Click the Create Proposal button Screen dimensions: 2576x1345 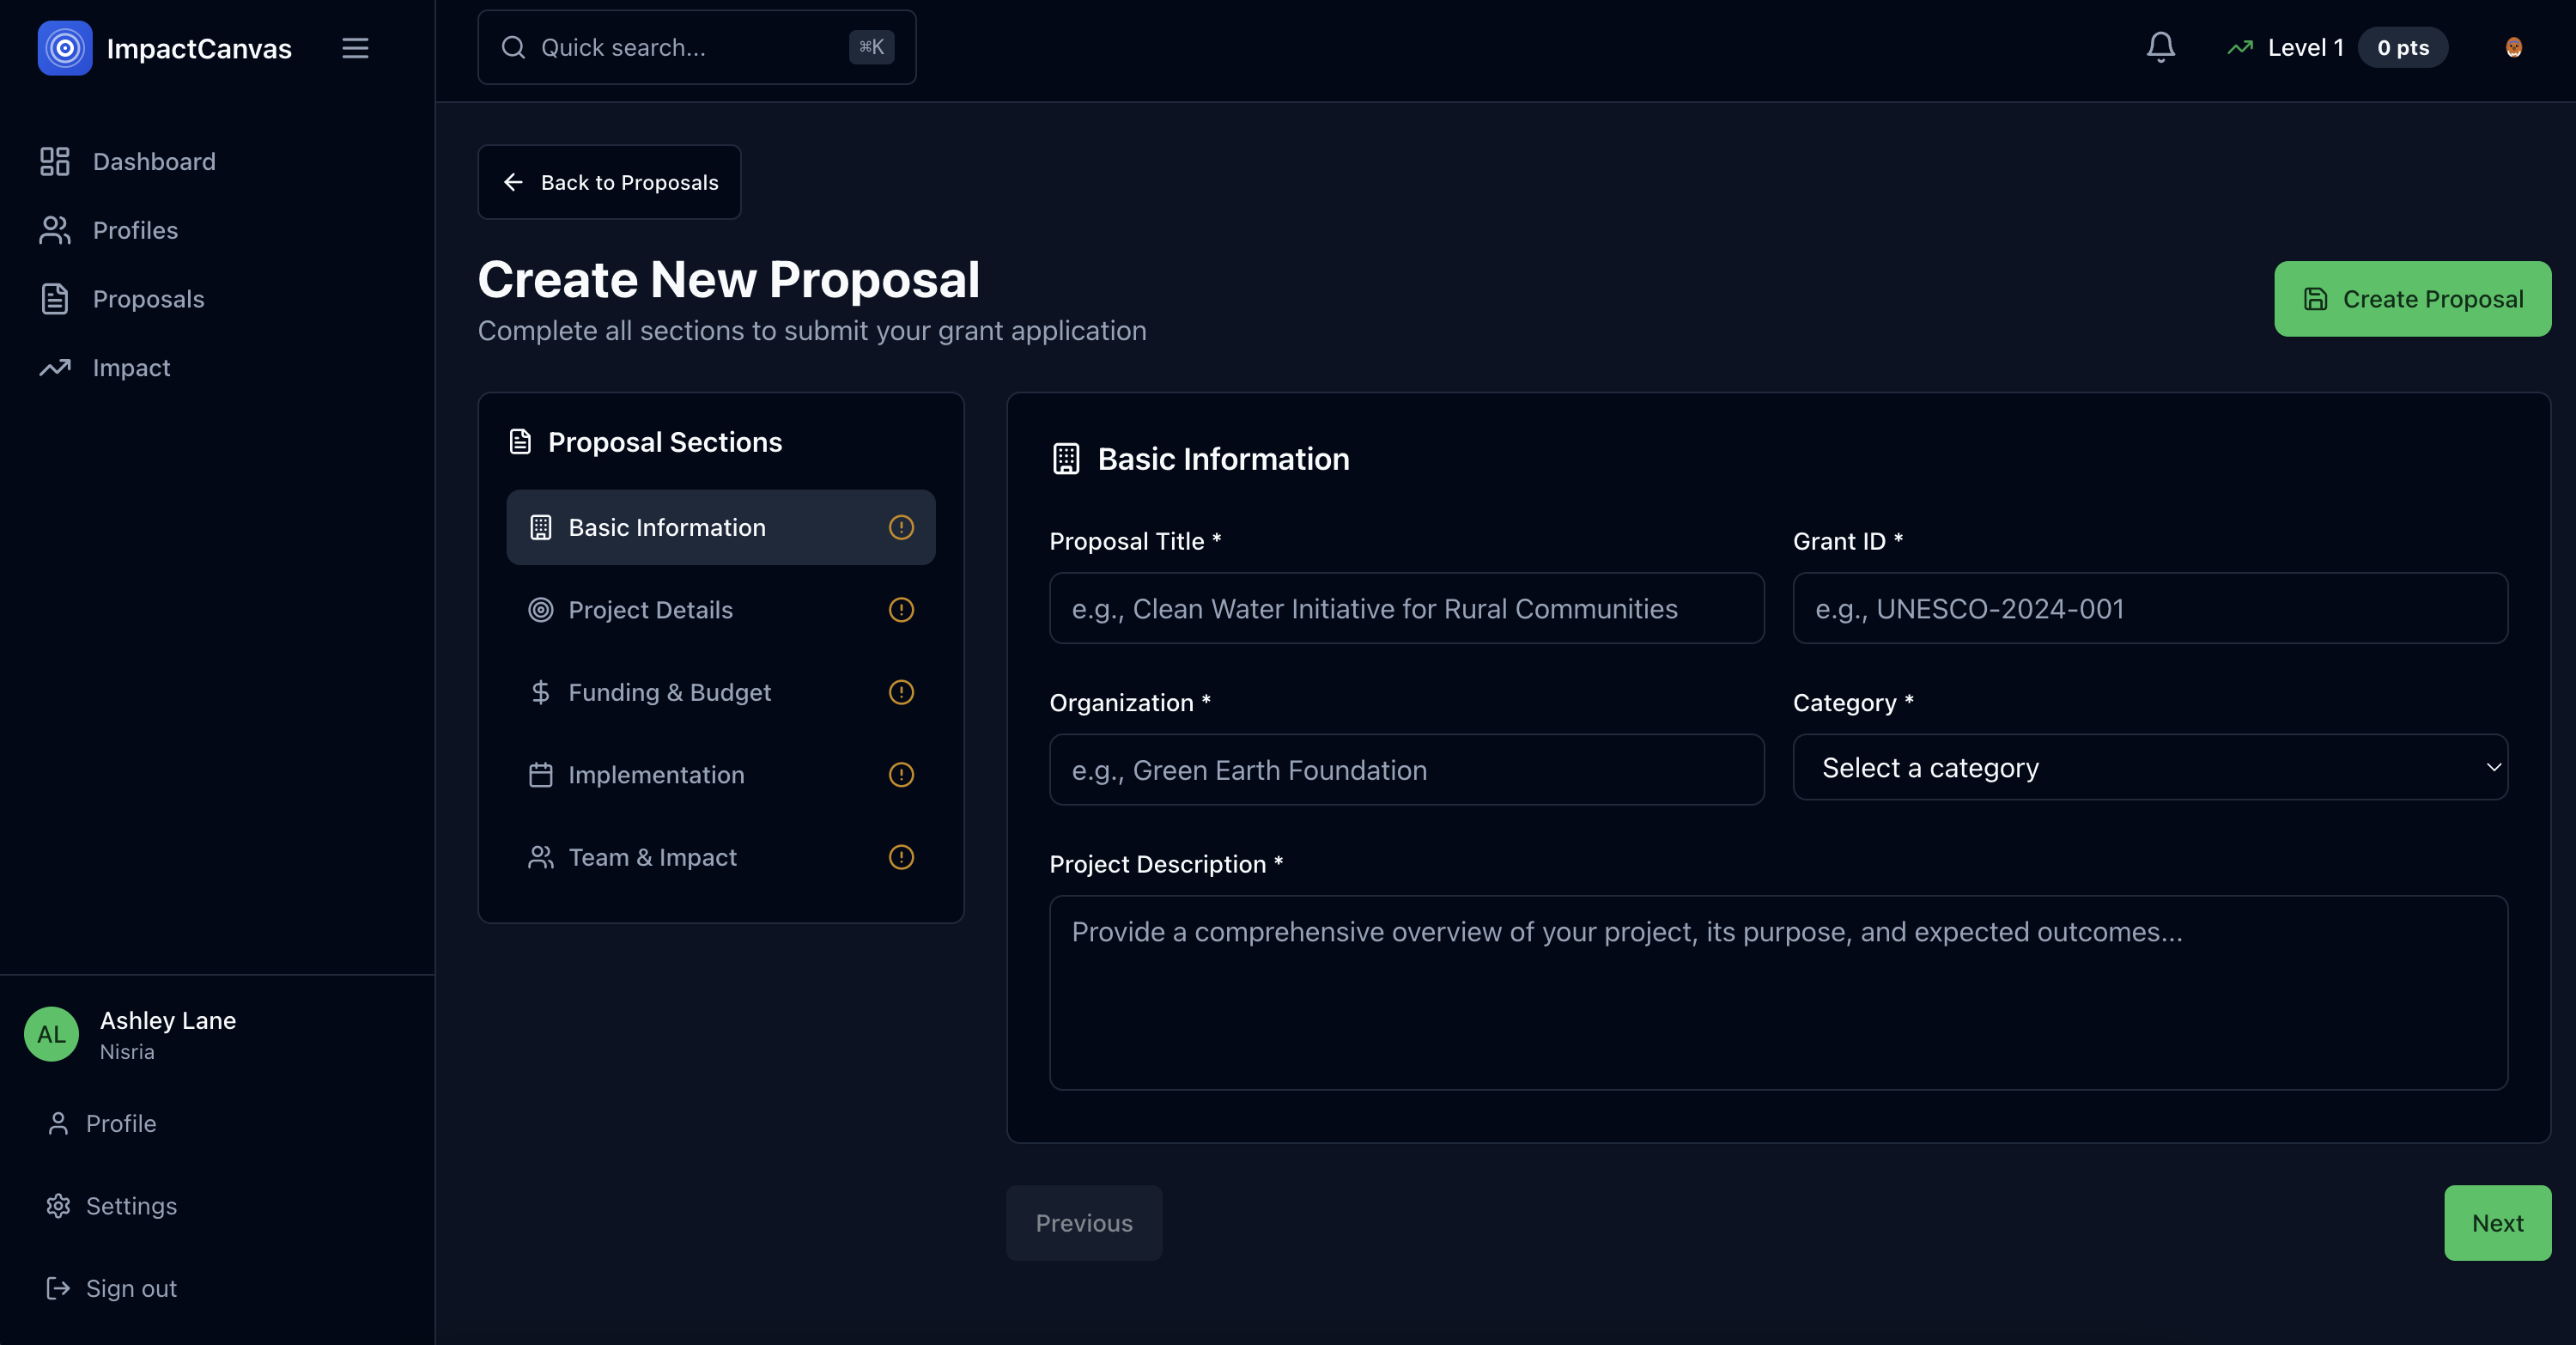pyautogui.click(x=2412, y=299)
